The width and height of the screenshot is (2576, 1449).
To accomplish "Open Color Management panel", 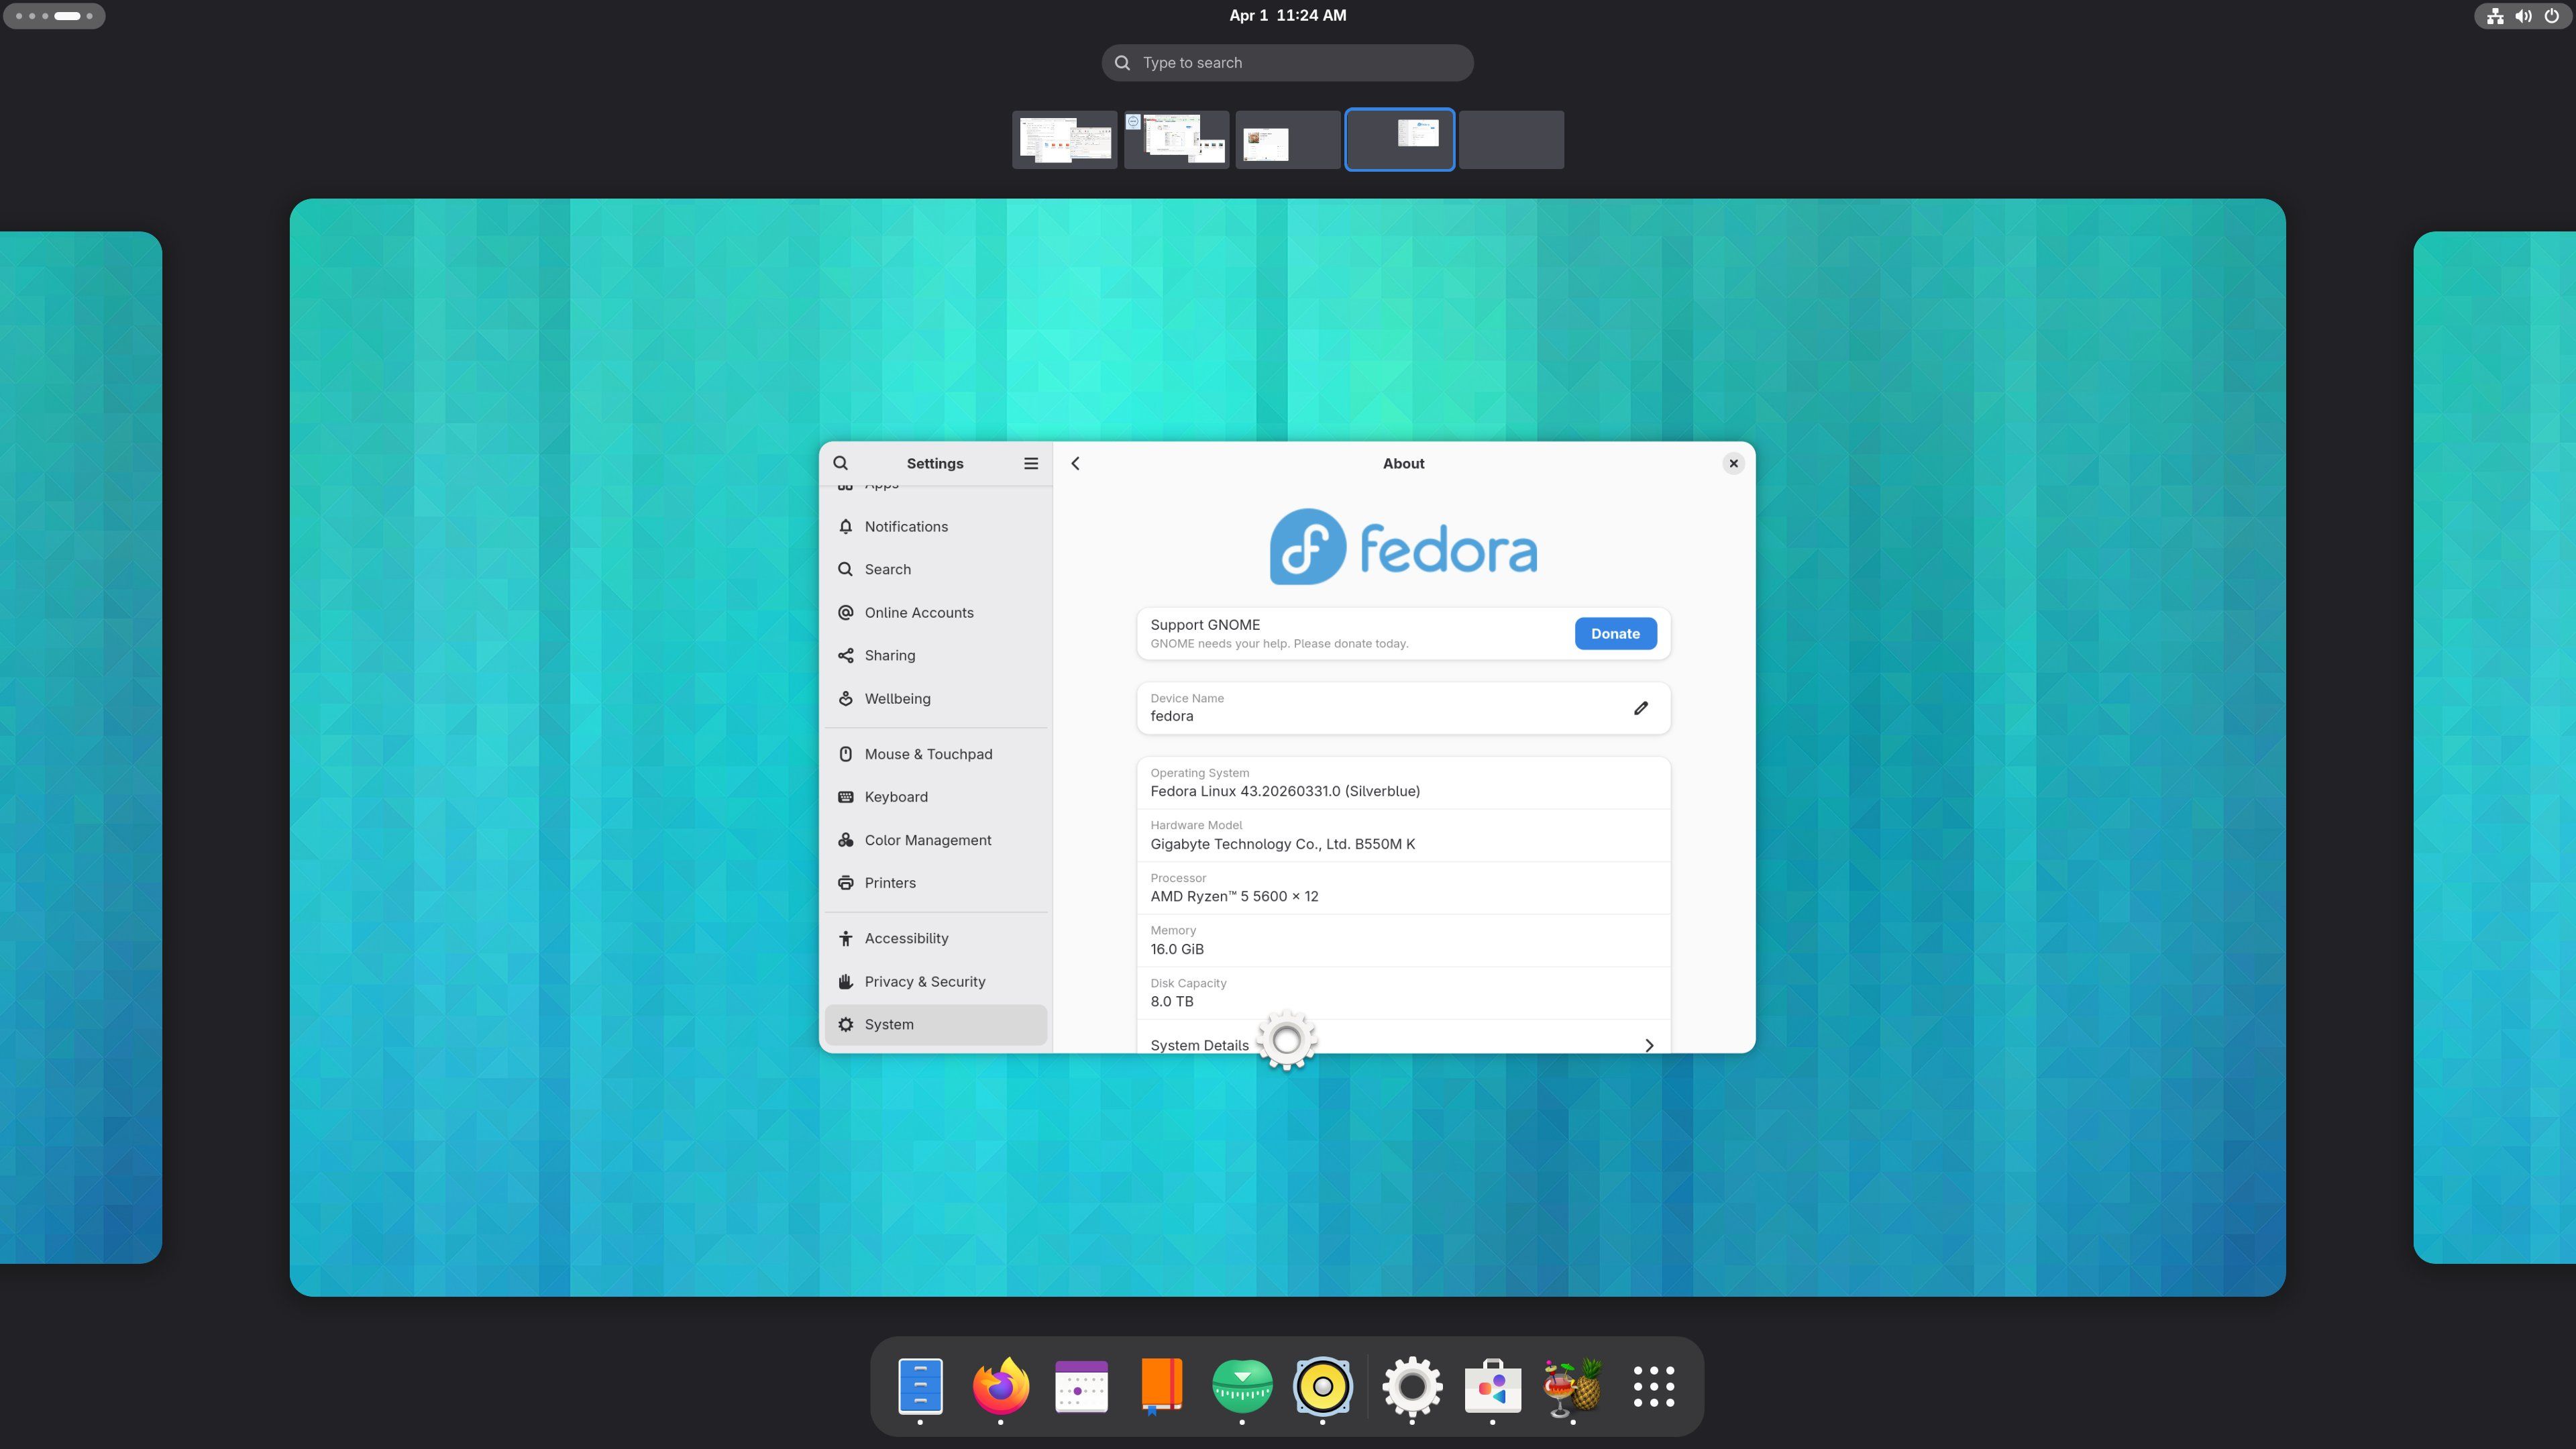I will [936, 840].
